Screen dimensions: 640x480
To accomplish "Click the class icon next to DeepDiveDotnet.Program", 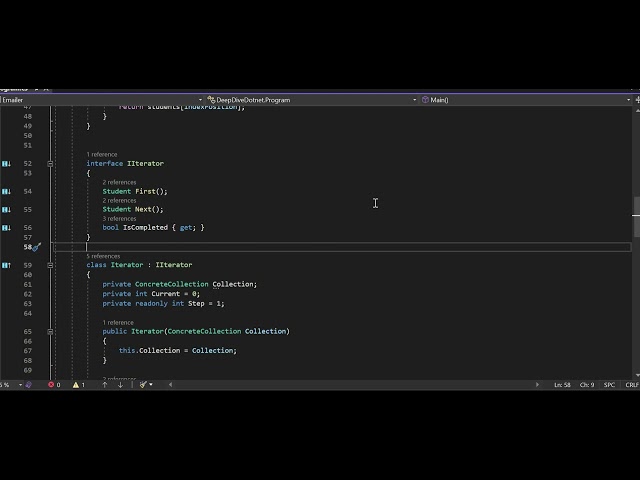I will 211,100.
